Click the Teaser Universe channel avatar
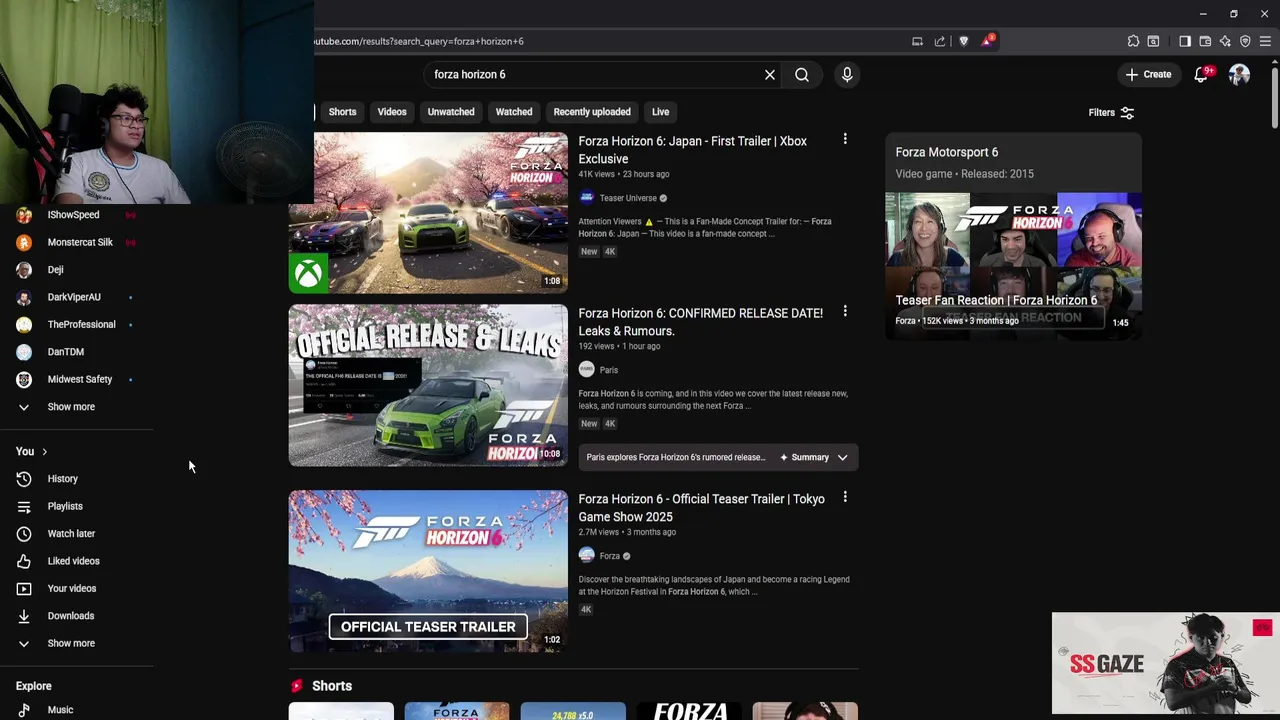This screenshot has height=720, width=1280. click(x=587, y=198)
